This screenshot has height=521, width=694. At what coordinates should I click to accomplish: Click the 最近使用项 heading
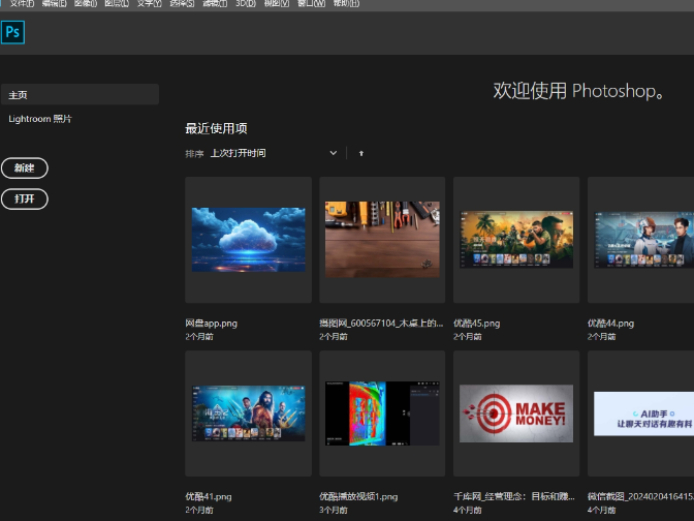216,129
